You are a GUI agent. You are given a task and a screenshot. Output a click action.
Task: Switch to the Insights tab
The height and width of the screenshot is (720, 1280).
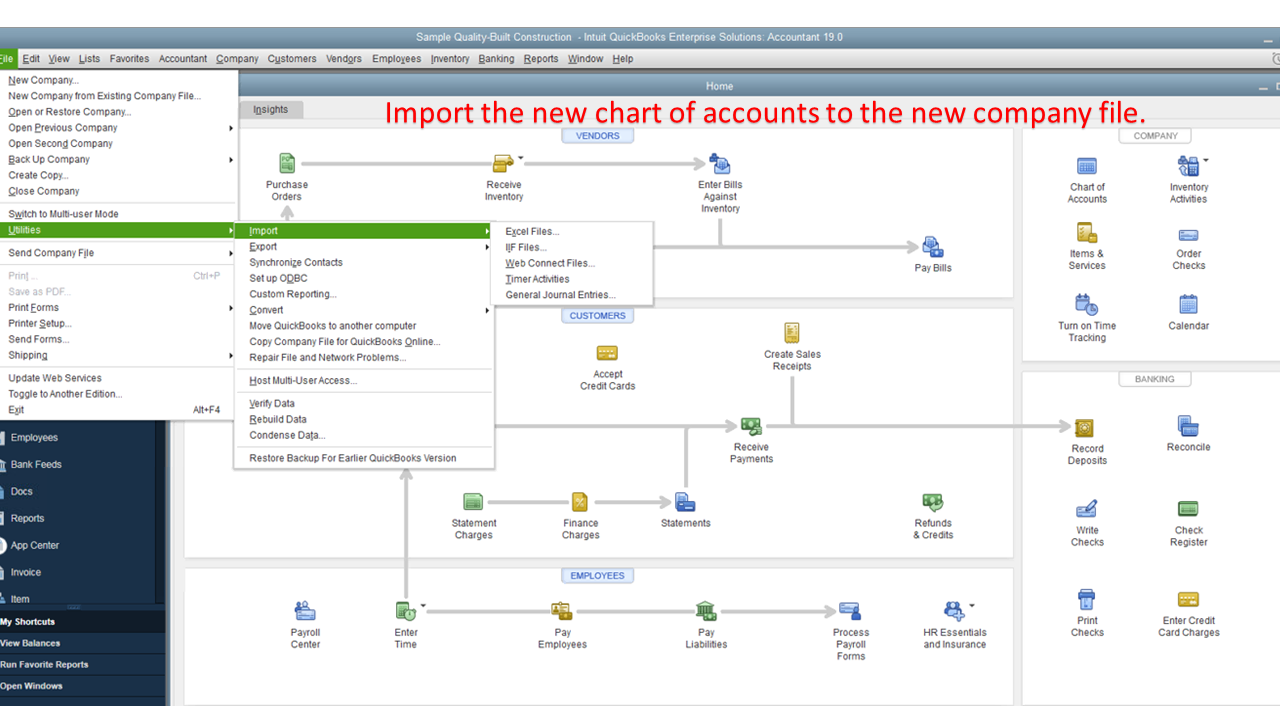(x=270, y=110)
